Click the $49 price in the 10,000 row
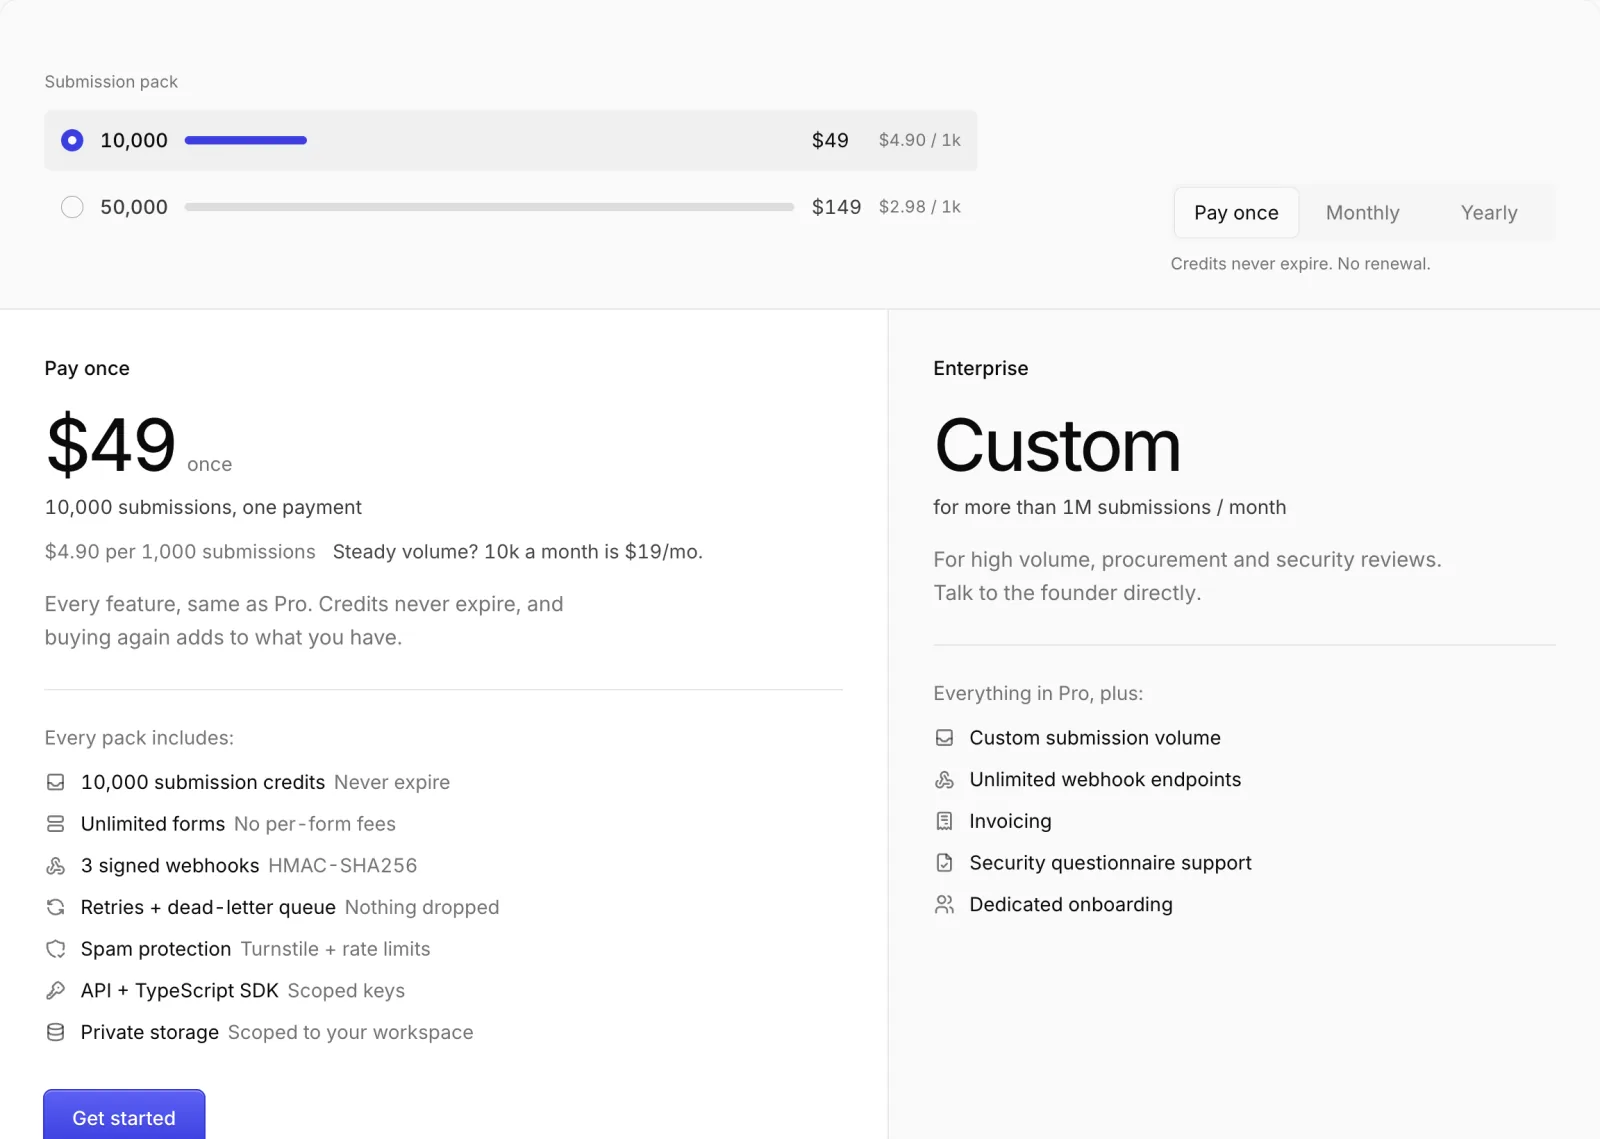1600x1139 pixels. [x=830, y=141]
